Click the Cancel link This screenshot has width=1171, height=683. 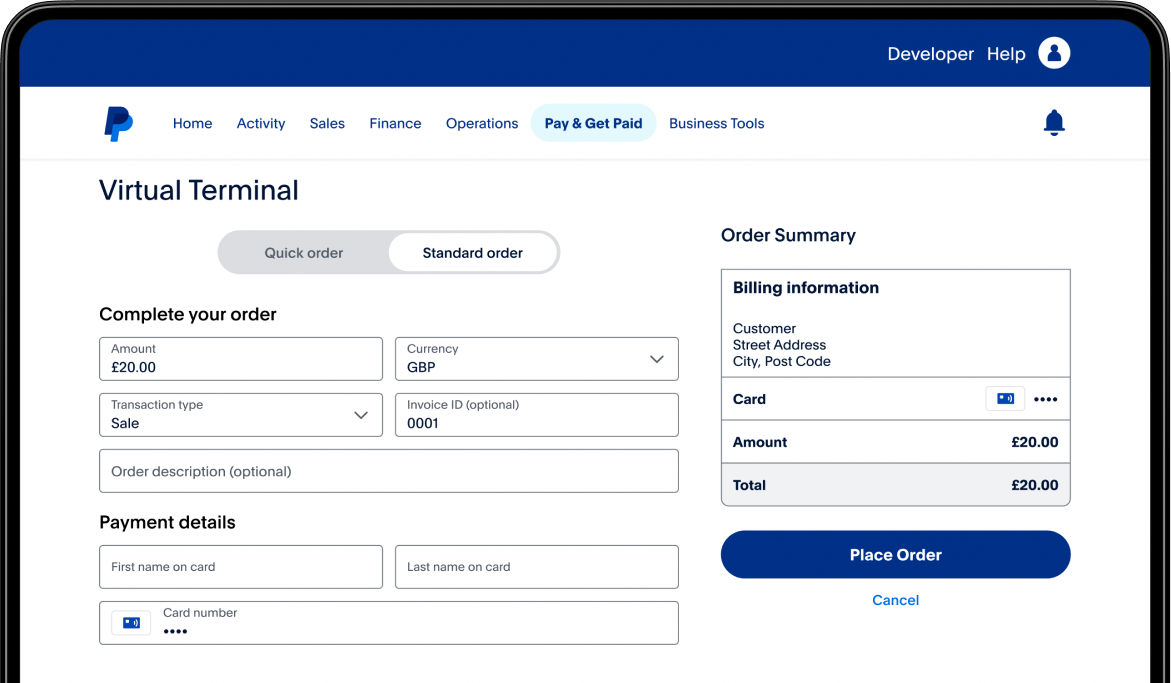[x=895, y=600]
